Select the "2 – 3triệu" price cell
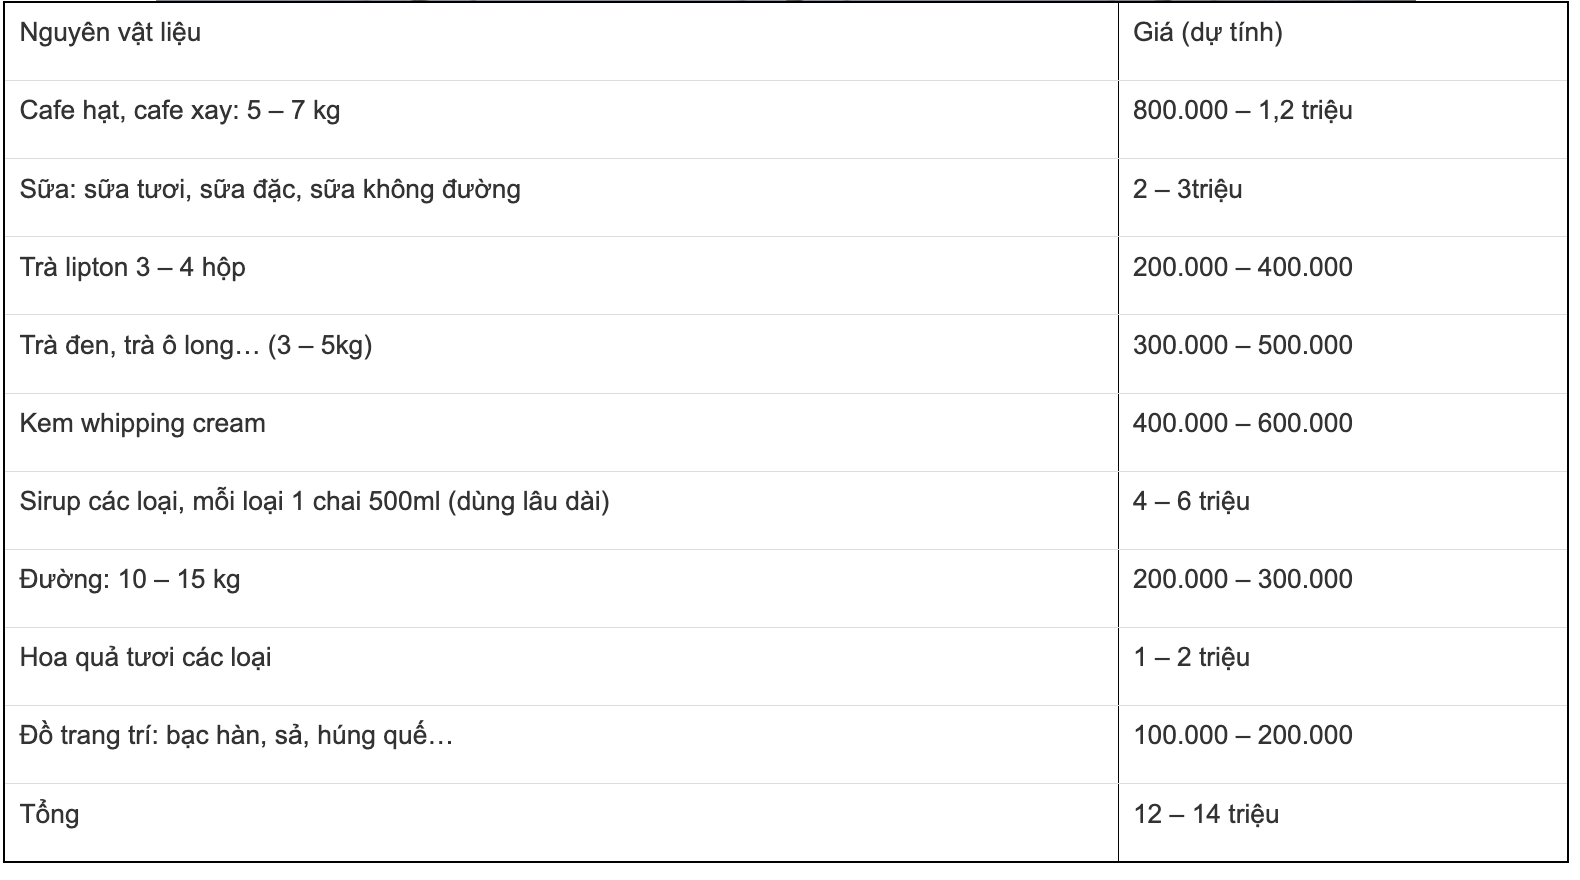 point(1187,189)
